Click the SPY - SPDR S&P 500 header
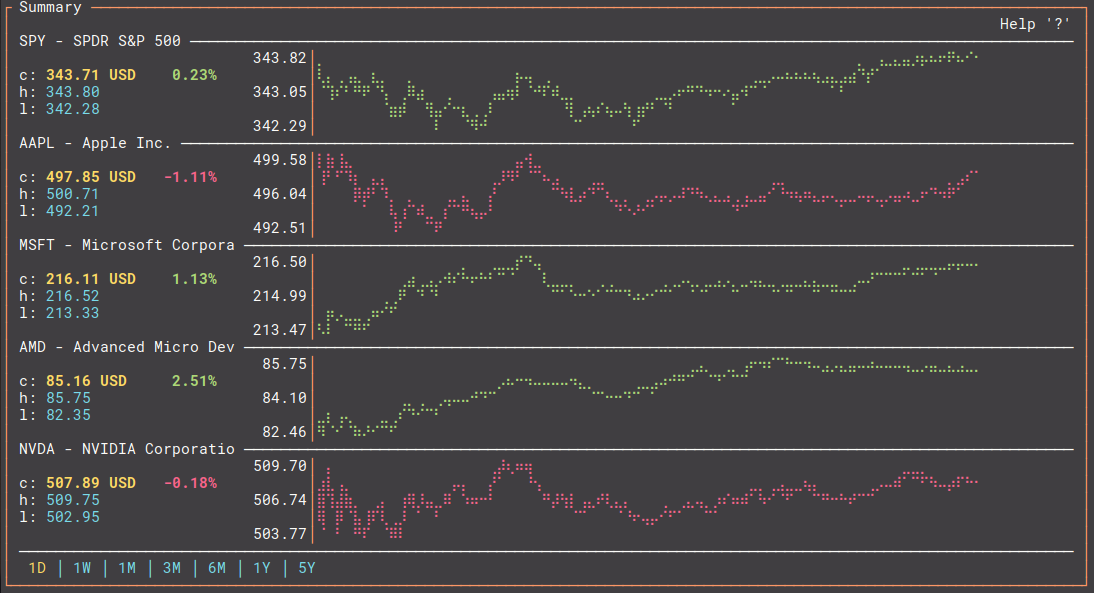The height and width of the screenshot is (593, 1094). click(100, 40)
